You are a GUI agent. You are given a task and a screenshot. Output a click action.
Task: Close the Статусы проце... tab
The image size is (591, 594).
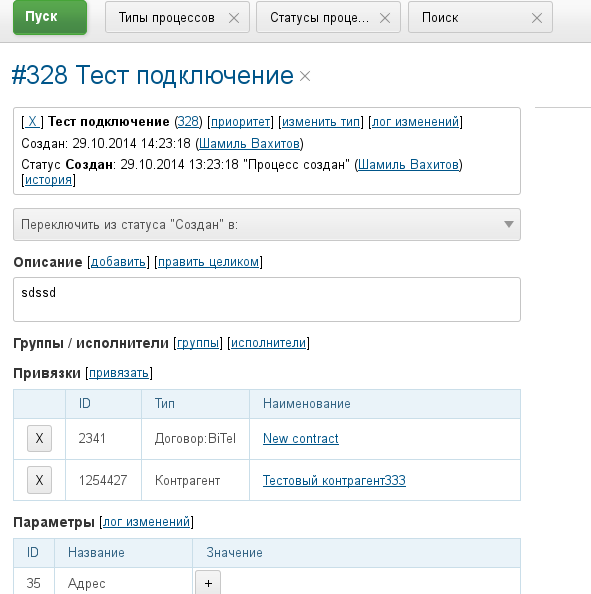coord(385,18)
